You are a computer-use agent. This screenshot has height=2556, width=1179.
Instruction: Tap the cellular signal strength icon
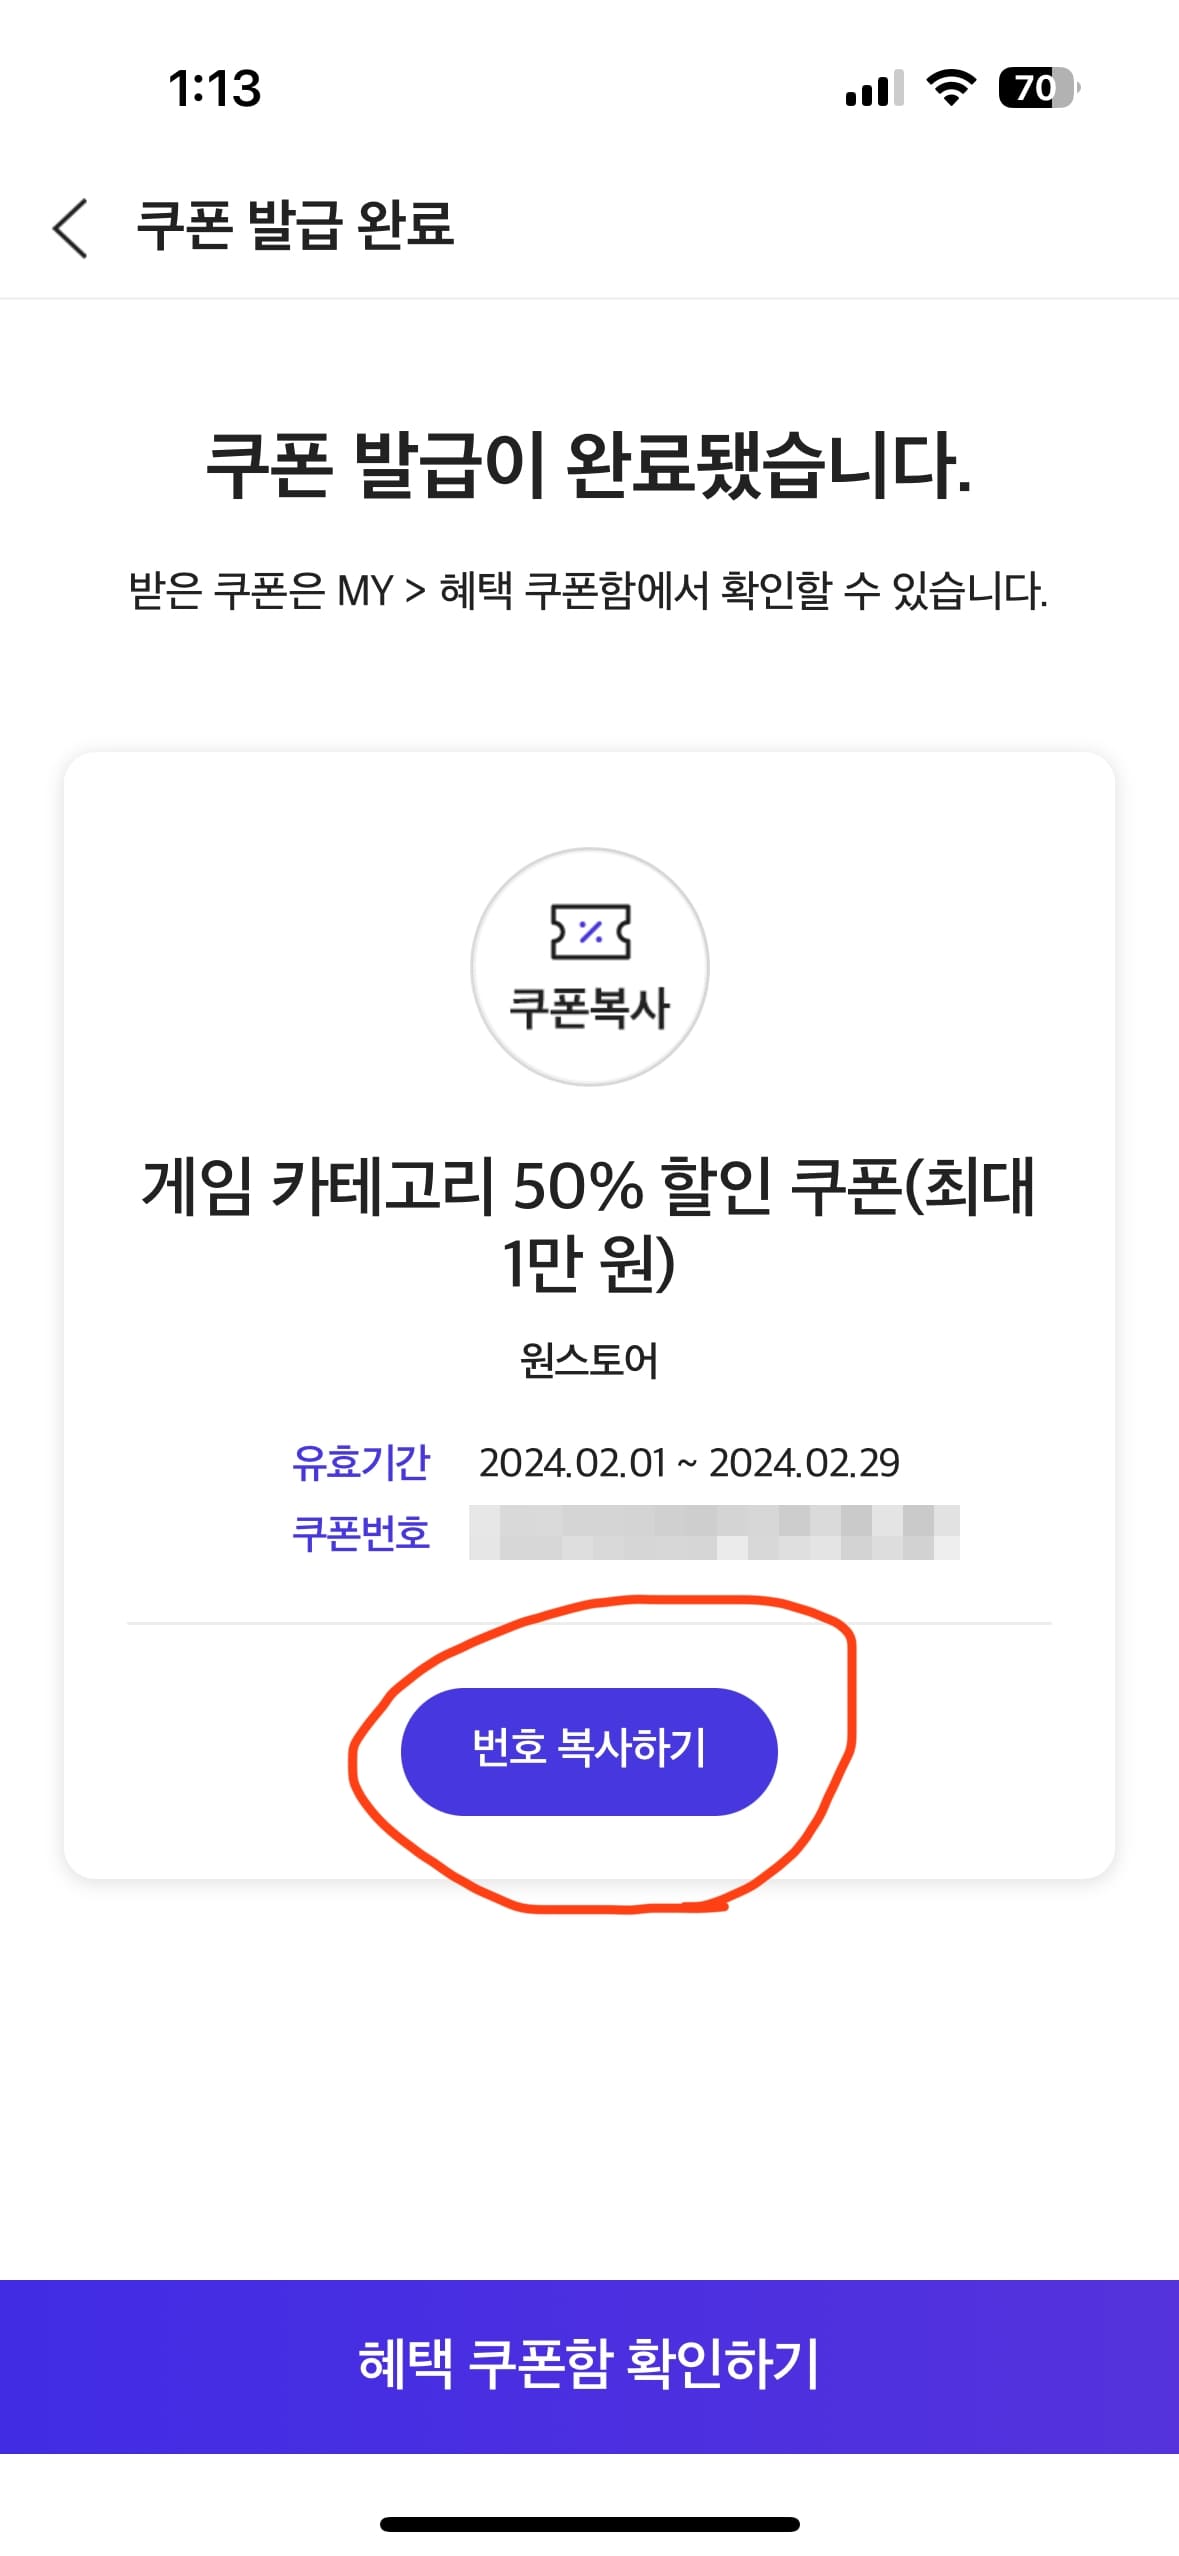[x=874, y=90]
